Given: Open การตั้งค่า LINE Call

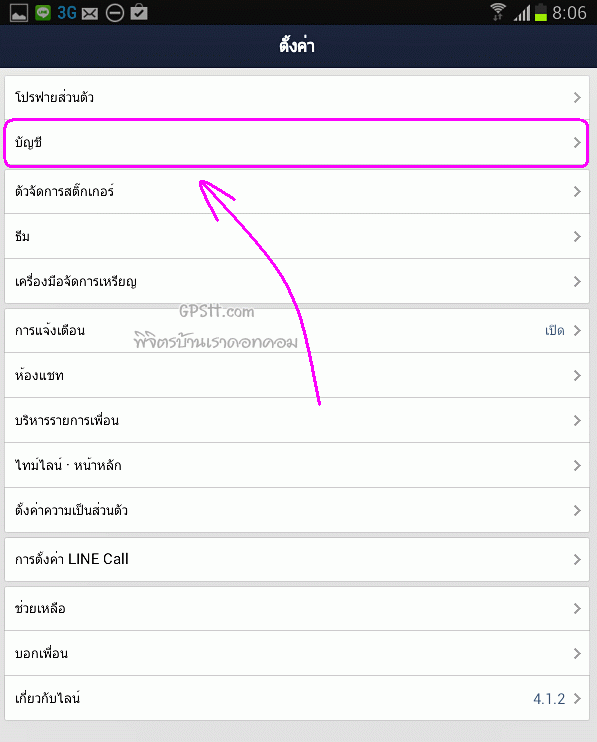Looking at the screenshot, I should click(297, 559).
